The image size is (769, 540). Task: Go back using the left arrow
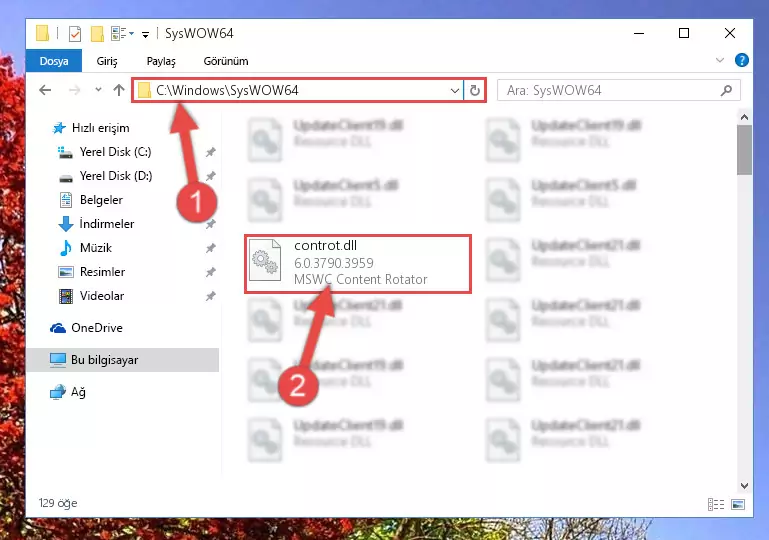click(45, 90)
